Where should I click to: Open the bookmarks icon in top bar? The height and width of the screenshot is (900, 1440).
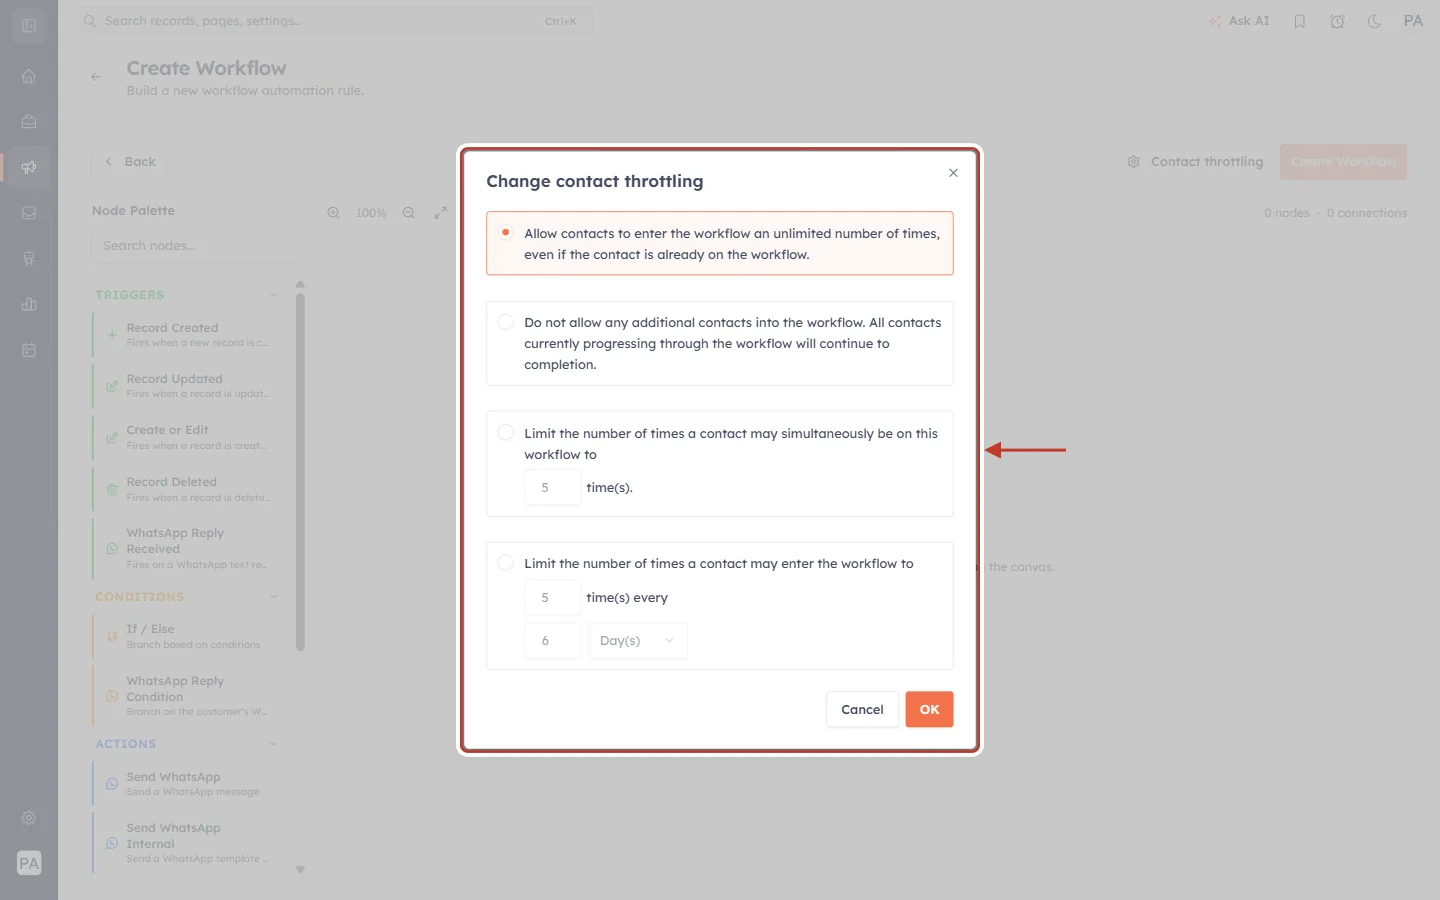(1300, 21)
